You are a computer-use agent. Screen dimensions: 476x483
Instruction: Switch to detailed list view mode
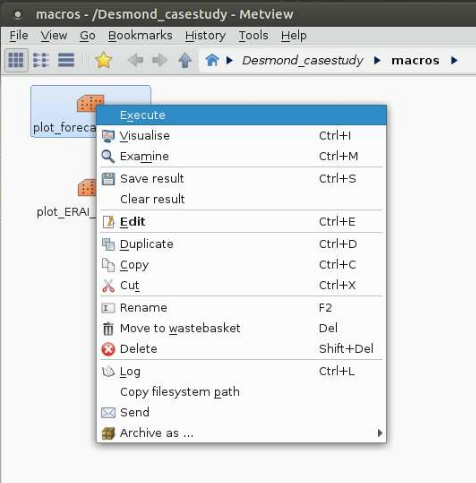click(66, 60)
